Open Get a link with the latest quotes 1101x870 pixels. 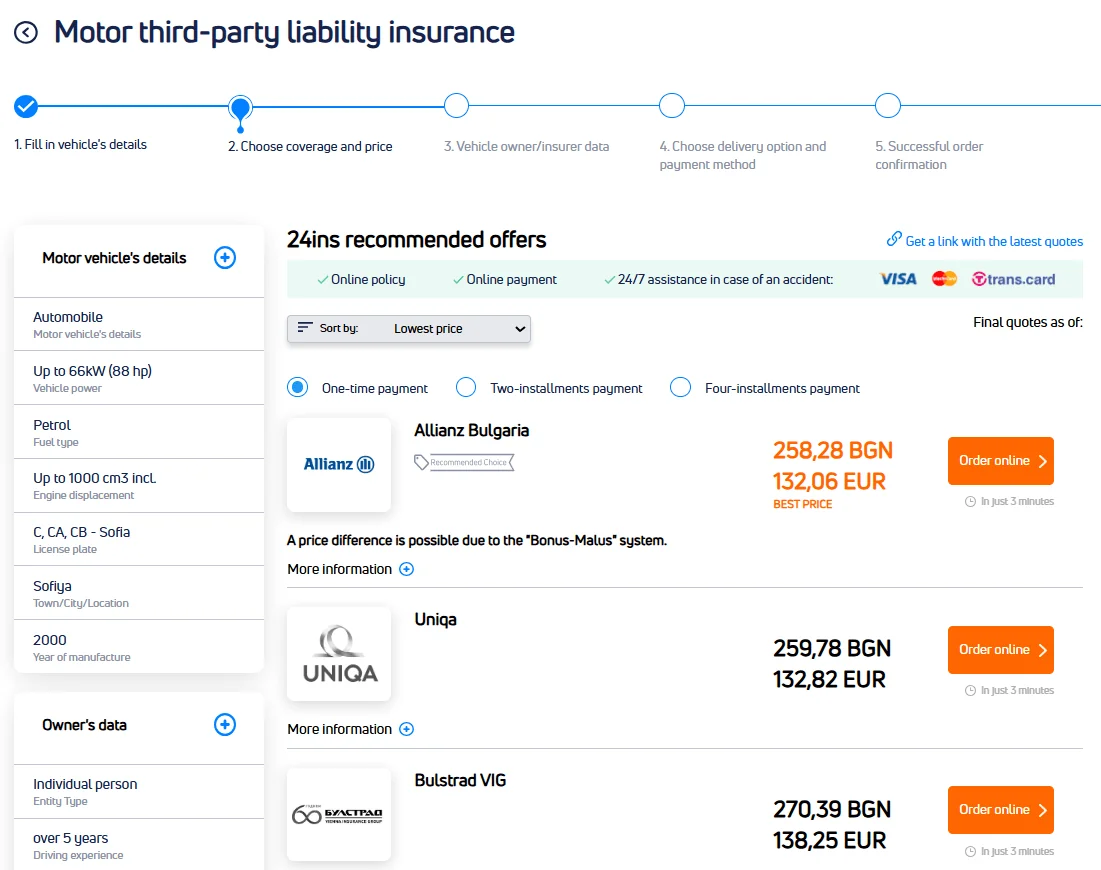point(994,241)
